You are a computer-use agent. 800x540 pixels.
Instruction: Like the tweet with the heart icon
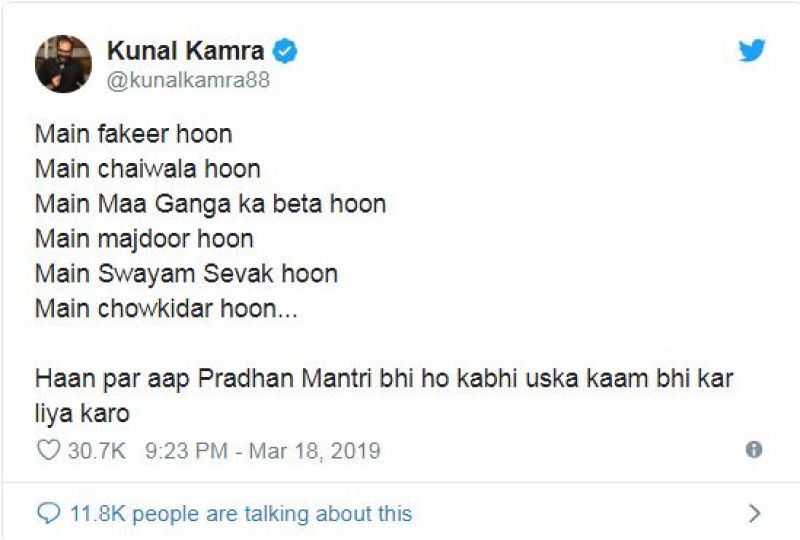[48, 451]
